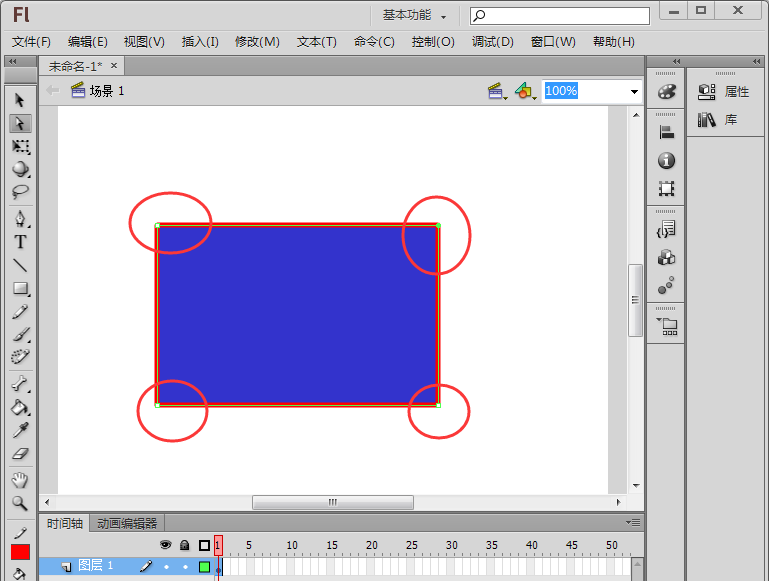Viewport: 769px width, 581px height.
Task: Toggle show all layers as outlines
Action: 205,545
